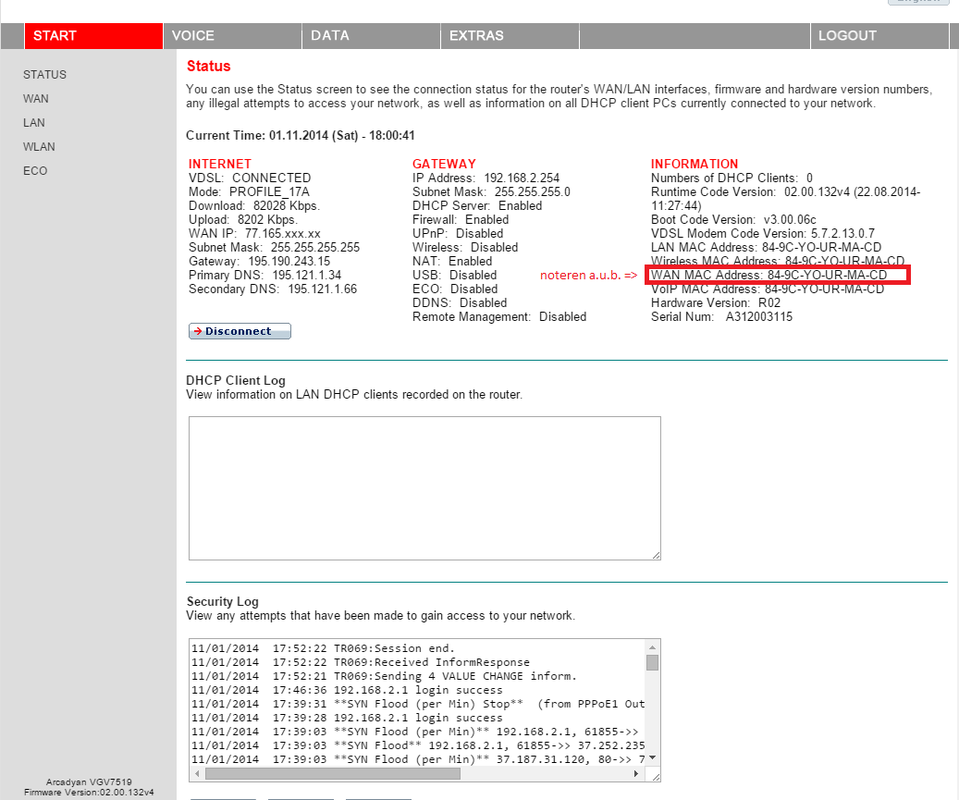Click the 17:46:36 login success log line
959x800 pixels.
(x=347, y=690)
